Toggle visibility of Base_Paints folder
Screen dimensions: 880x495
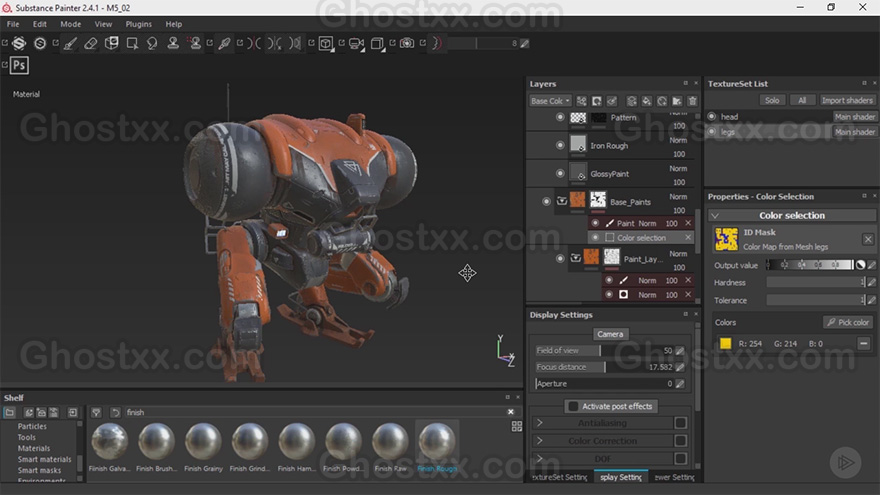click(x=546, y=201)
